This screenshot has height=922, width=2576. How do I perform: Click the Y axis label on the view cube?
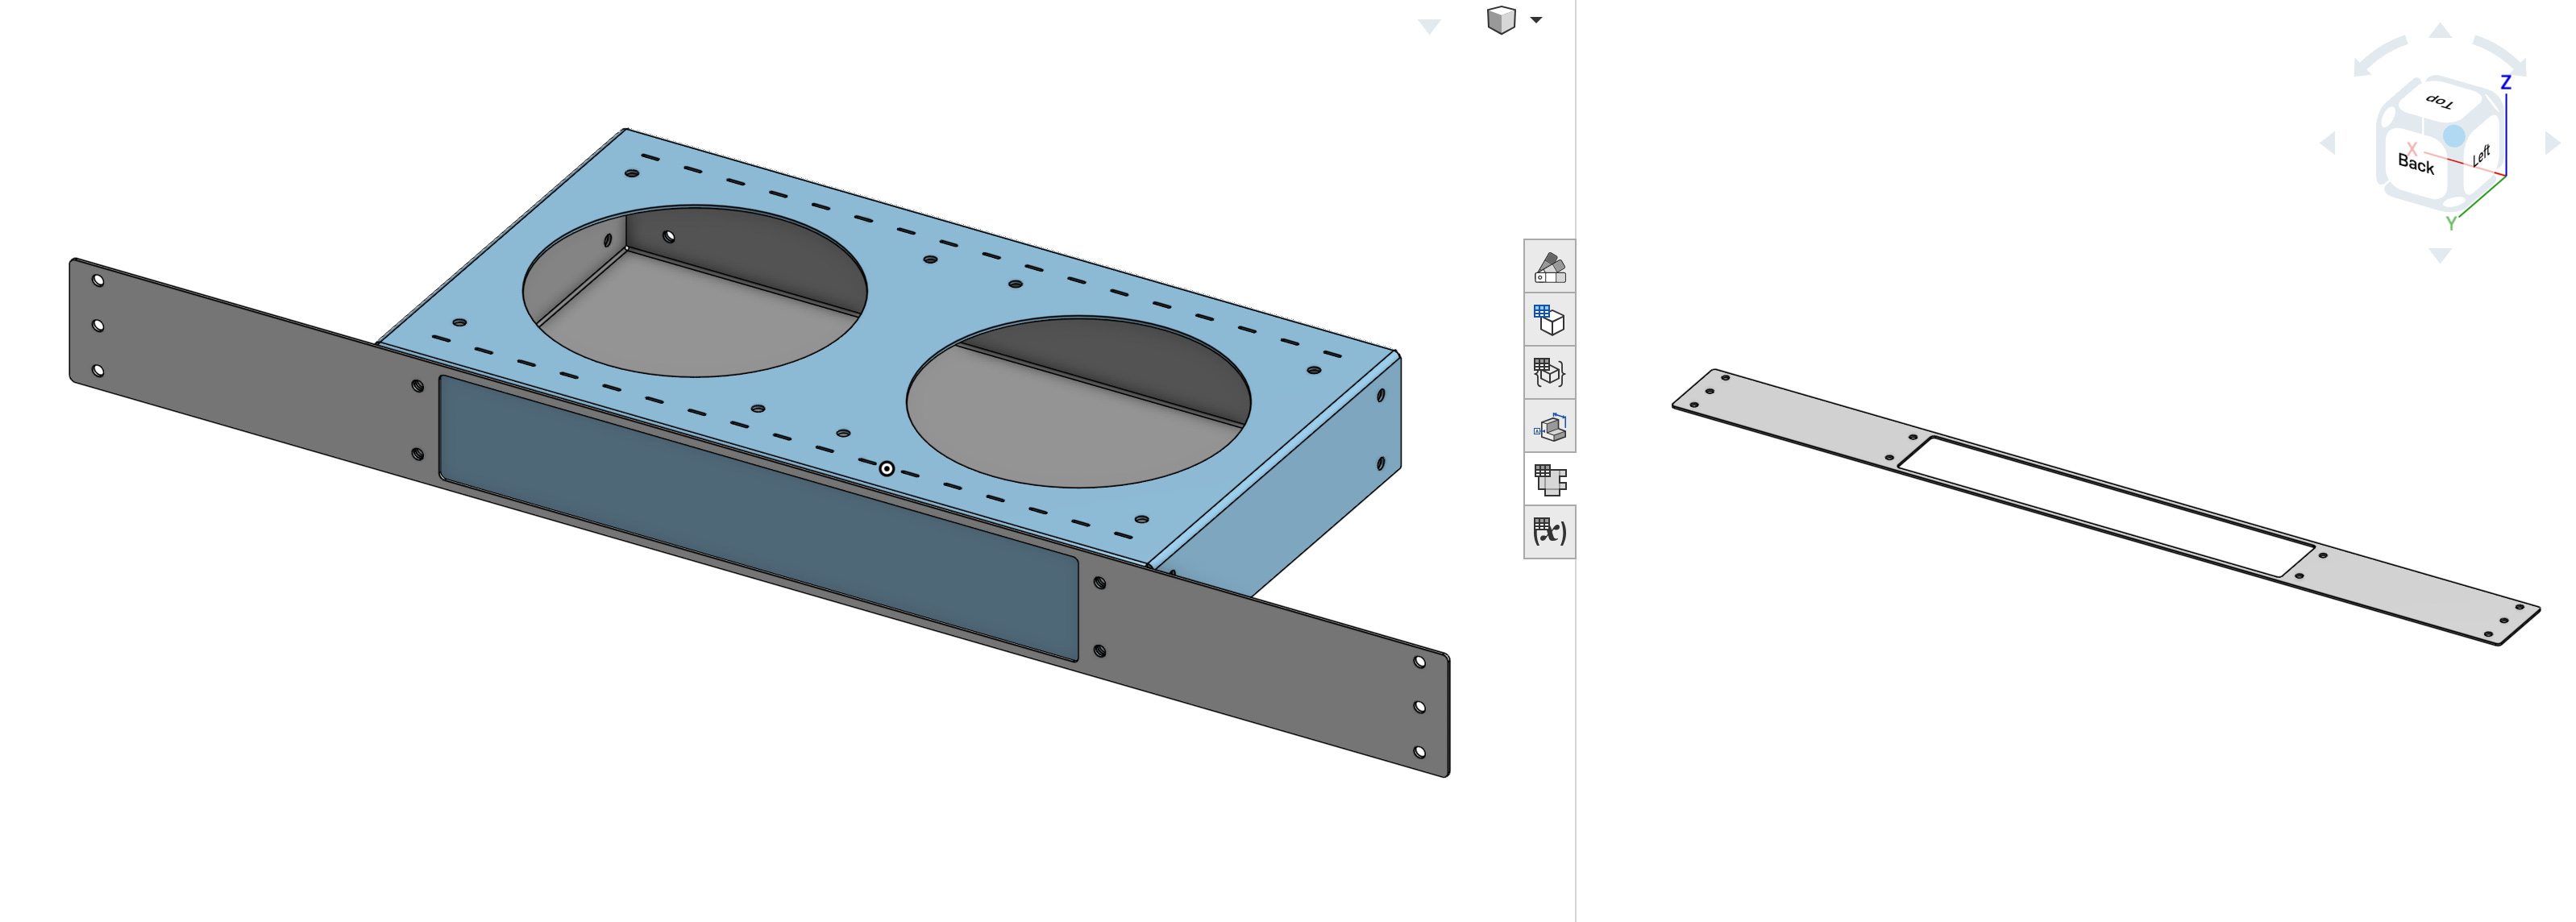(x=2451, y=224)
